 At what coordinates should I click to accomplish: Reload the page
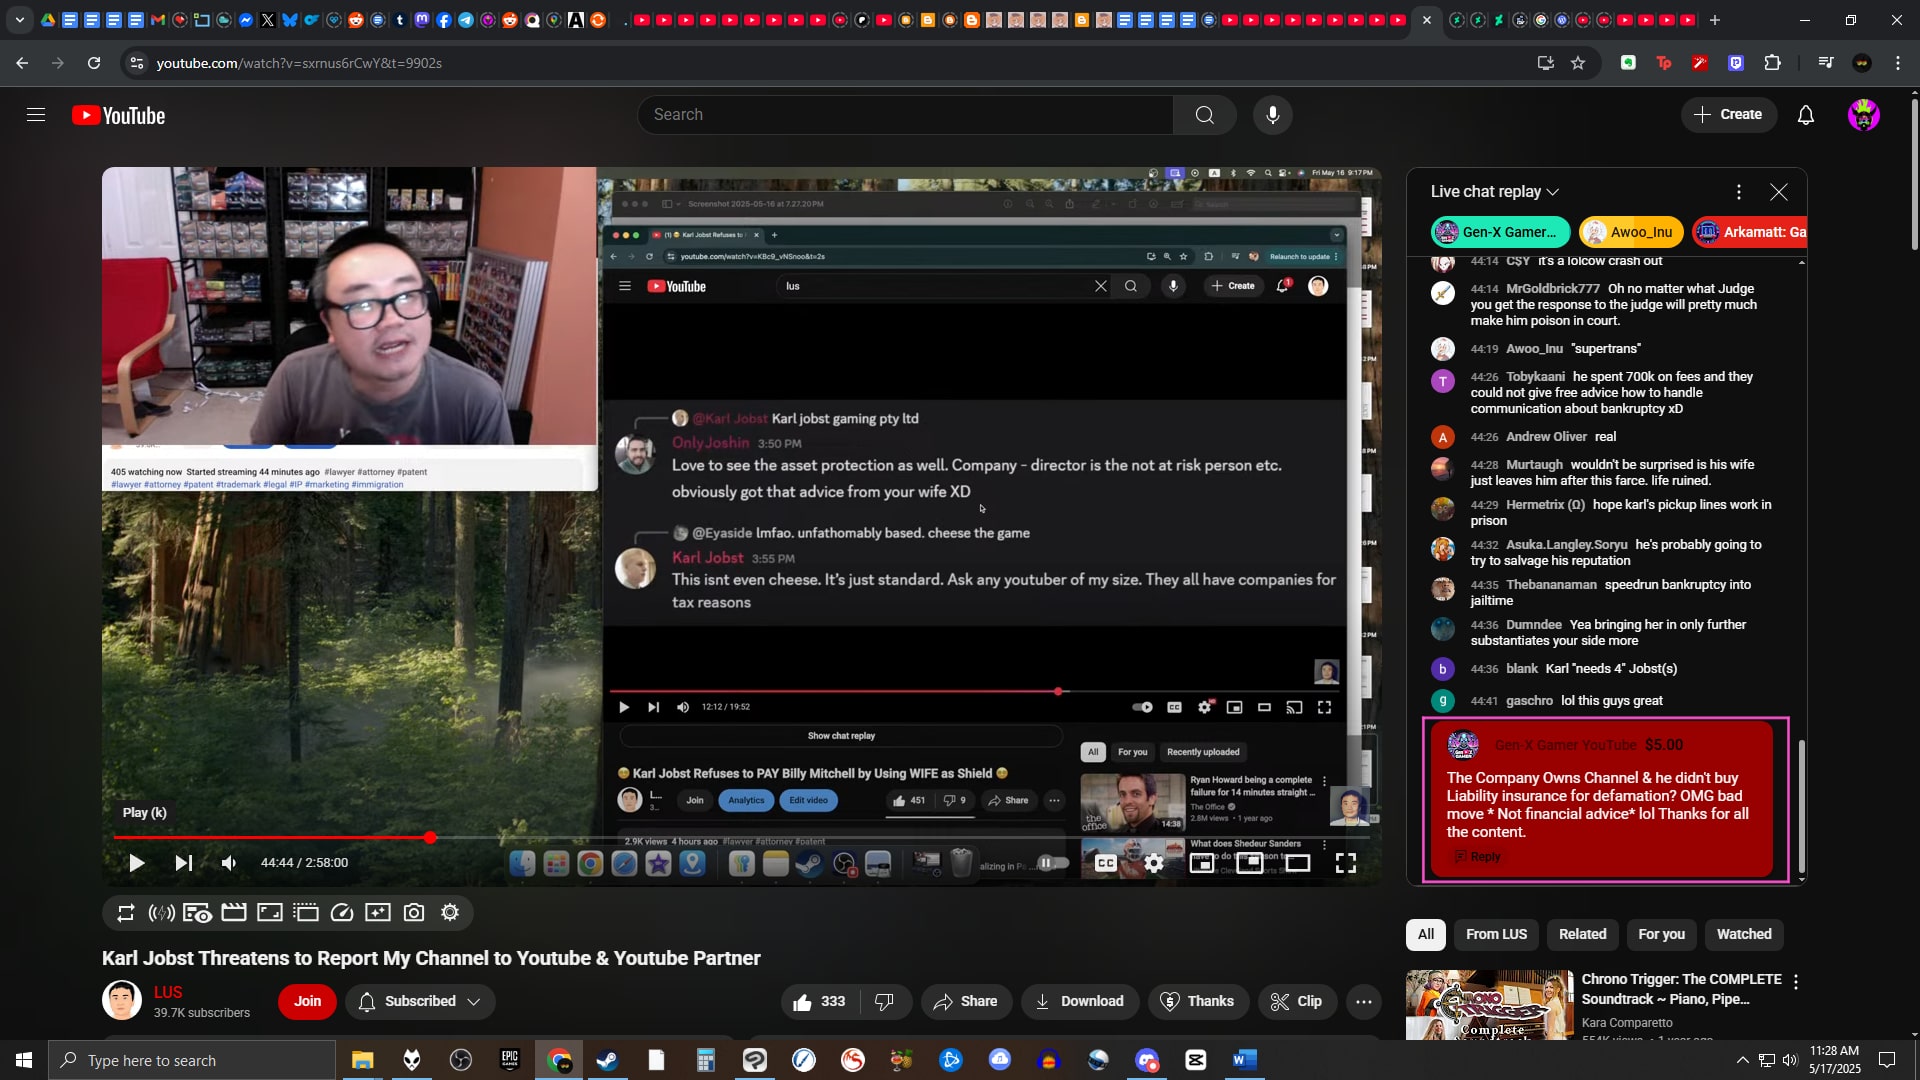tap(94, 63)
